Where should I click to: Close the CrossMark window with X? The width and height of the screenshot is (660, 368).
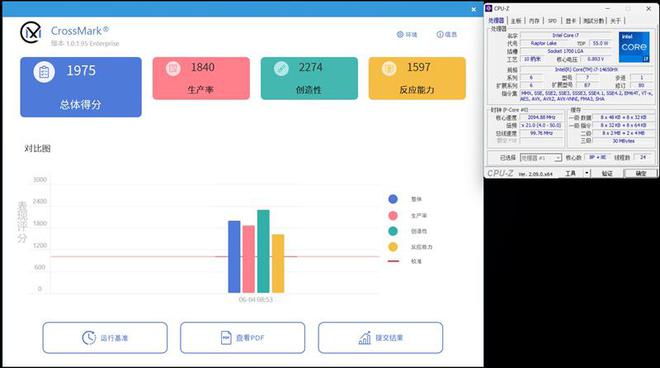pos(474,9)
